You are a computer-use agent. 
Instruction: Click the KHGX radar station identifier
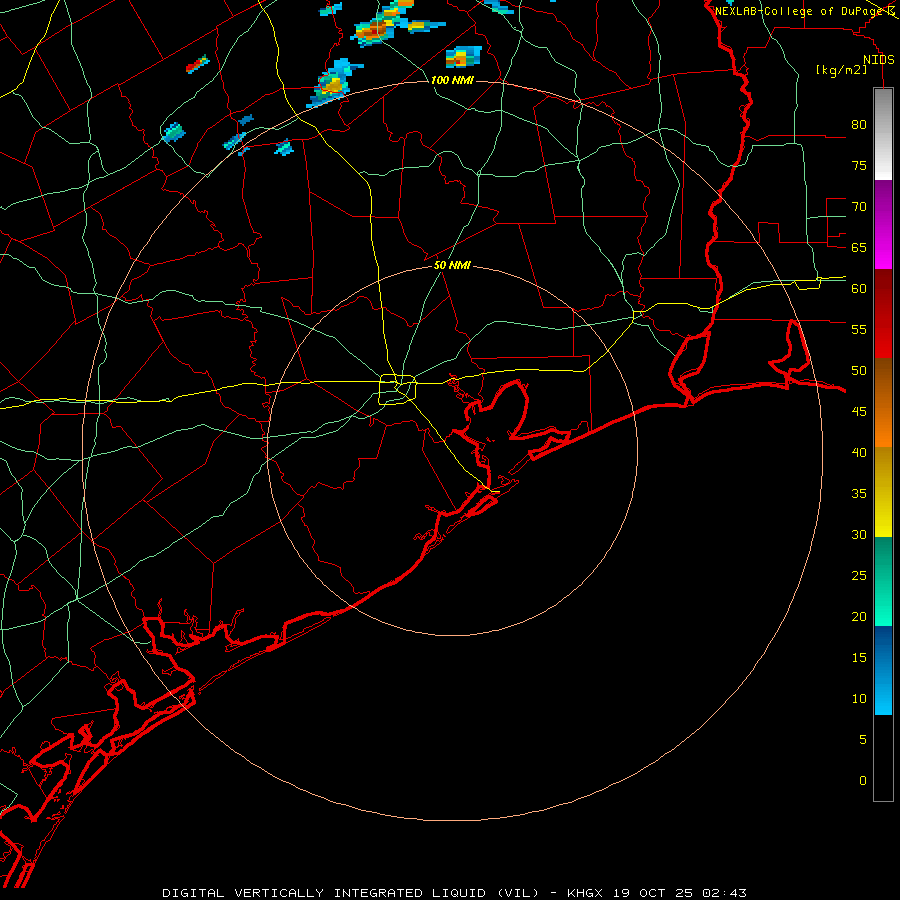pyautogui.click(x=587, y=893)
